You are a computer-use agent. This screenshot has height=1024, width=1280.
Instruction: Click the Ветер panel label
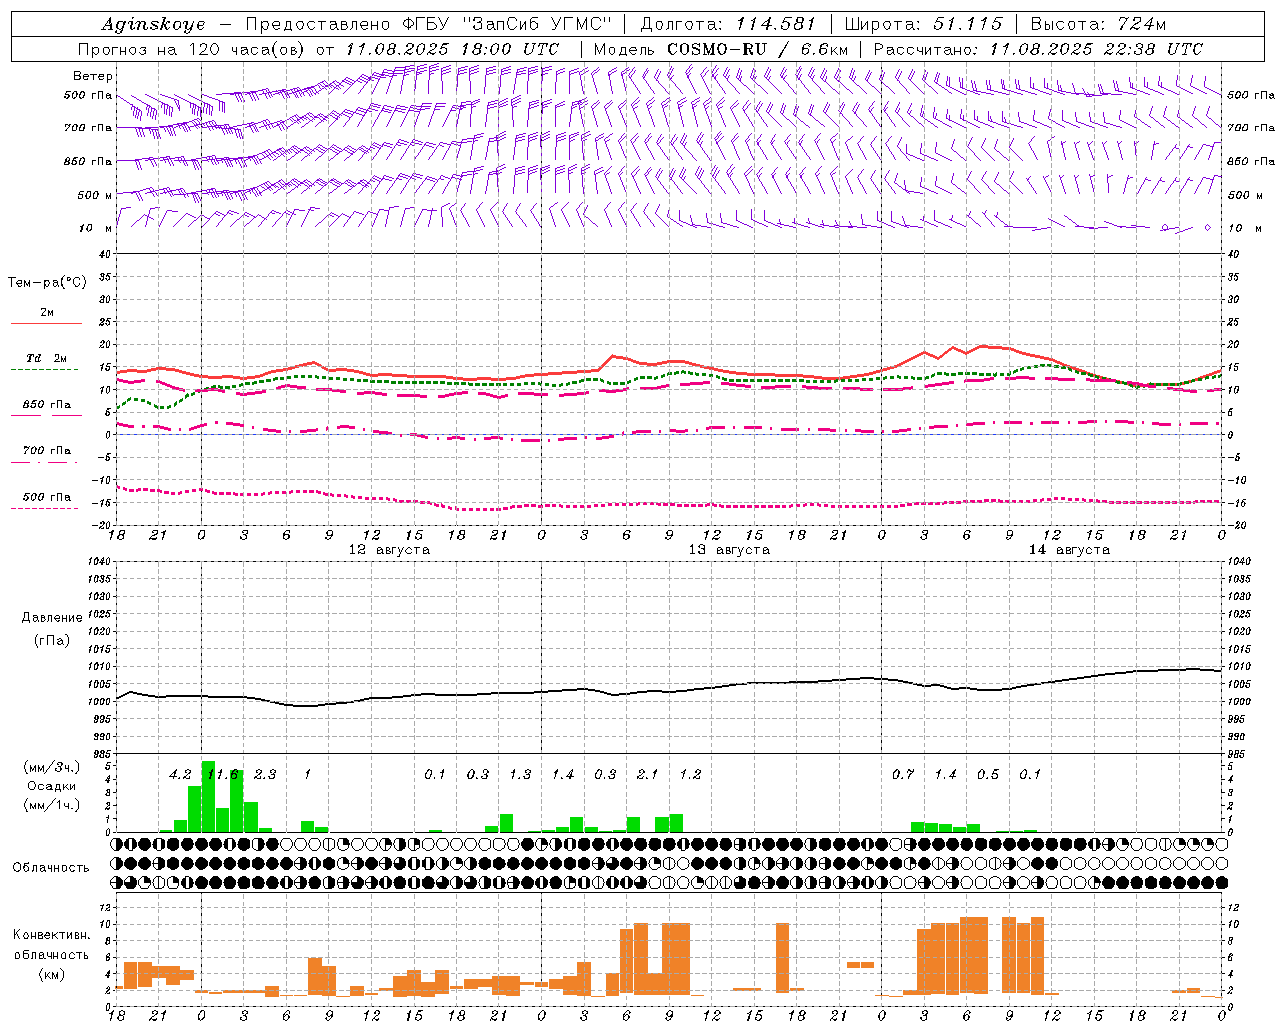tap(92, 76)
